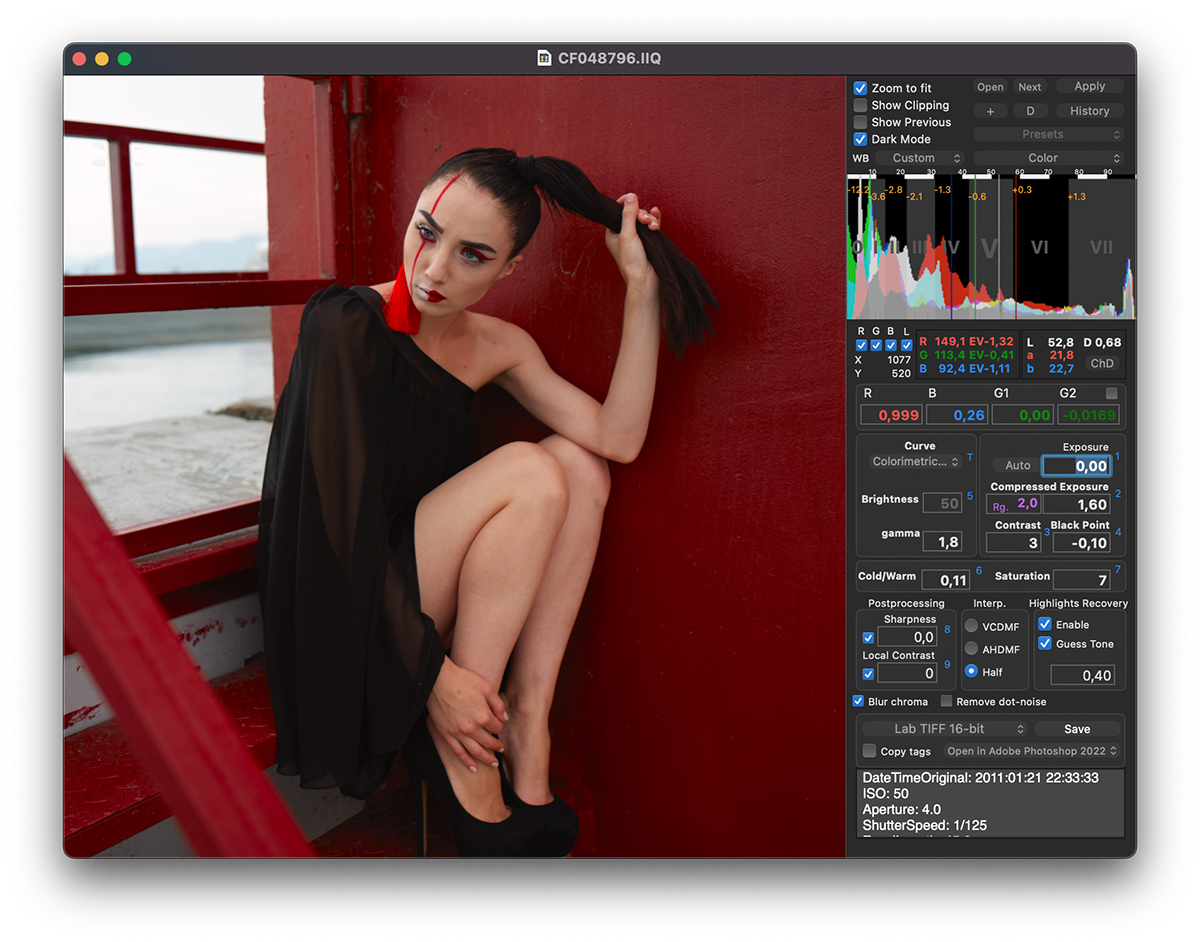Screen dimensions: 1200x942
Task: Click the Sharpness value field 0,0
Action: [907, 637]
